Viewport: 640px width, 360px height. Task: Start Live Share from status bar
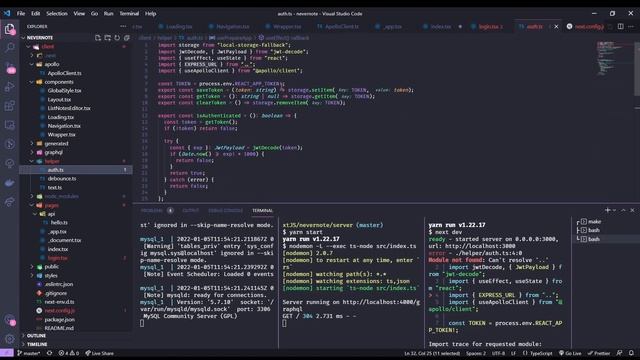point(99,353)
